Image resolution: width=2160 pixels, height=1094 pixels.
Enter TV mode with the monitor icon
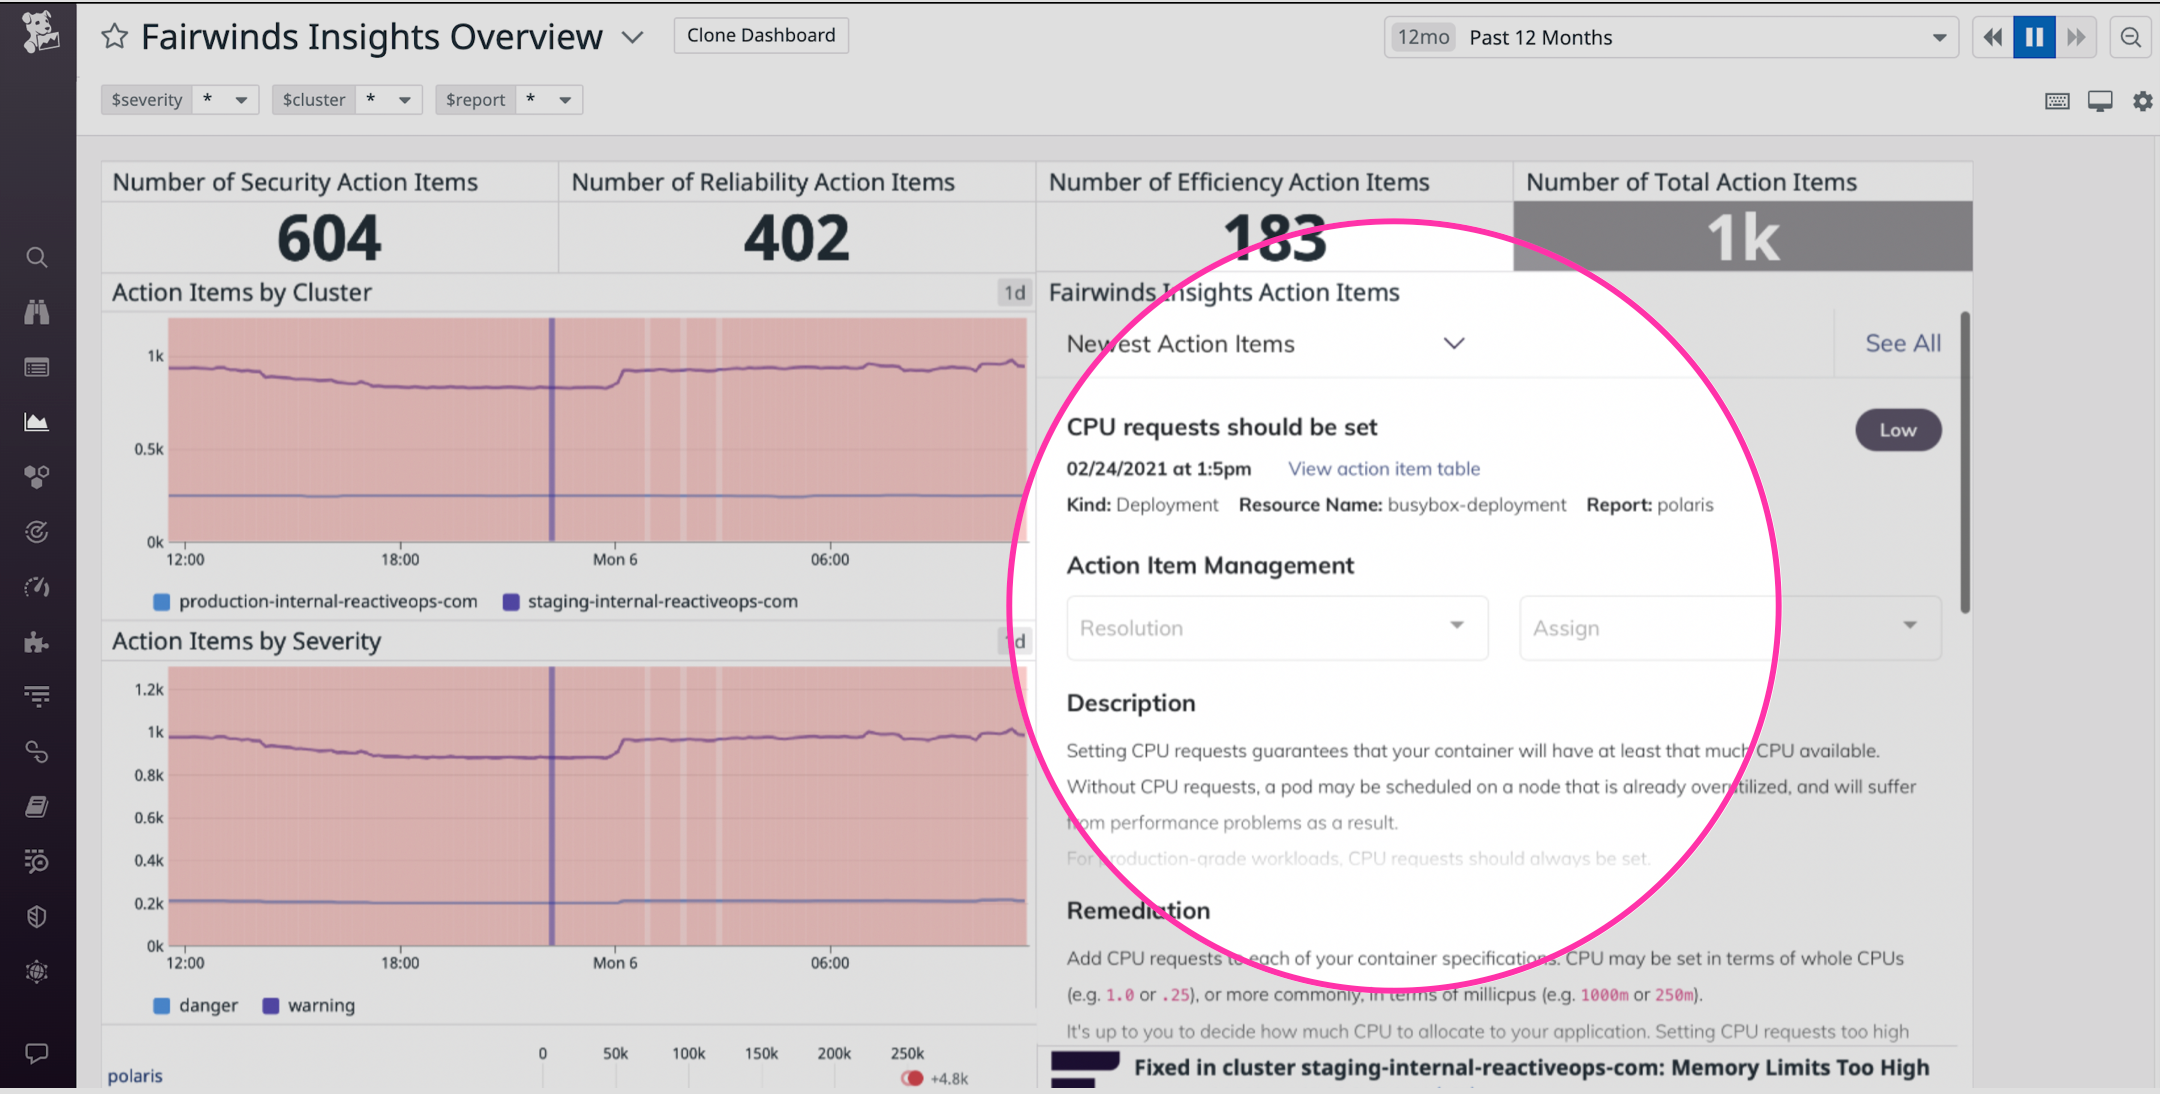pyautogui.click(x=2100, y=100)
